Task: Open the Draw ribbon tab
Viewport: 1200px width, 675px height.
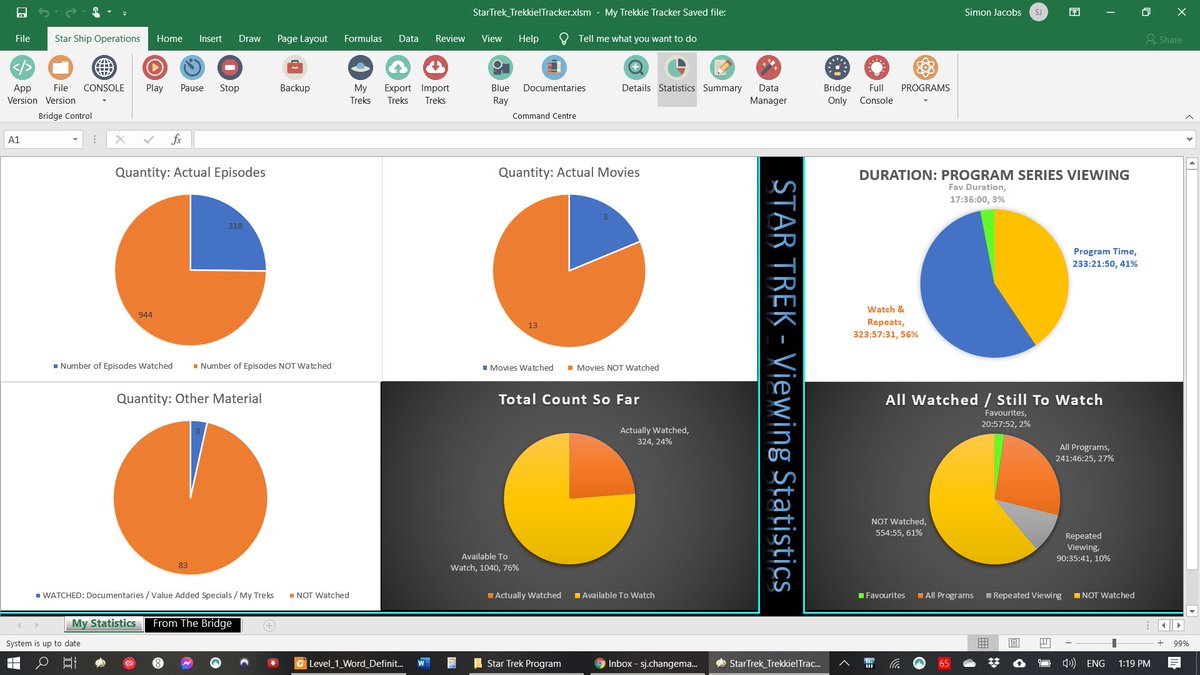Action: tap(250, 39)
